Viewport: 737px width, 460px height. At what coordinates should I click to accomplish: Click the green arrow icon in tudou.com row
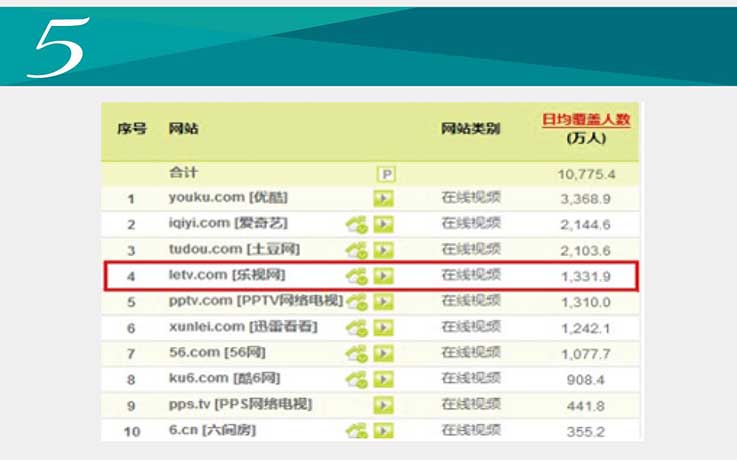(383, 251)
